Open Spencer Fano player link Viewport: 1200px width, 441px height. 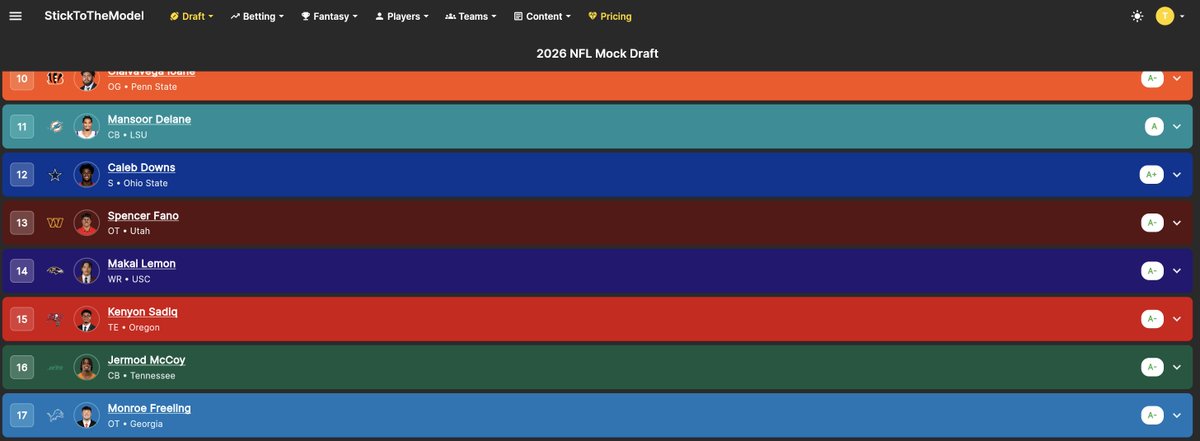(143, 215)
